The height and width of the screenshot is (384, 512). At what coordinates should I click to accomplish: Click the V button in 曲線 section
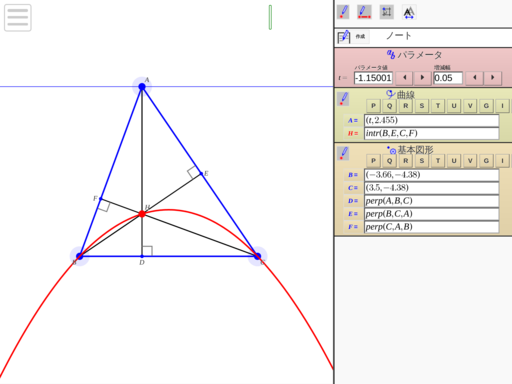pos(470,106)
